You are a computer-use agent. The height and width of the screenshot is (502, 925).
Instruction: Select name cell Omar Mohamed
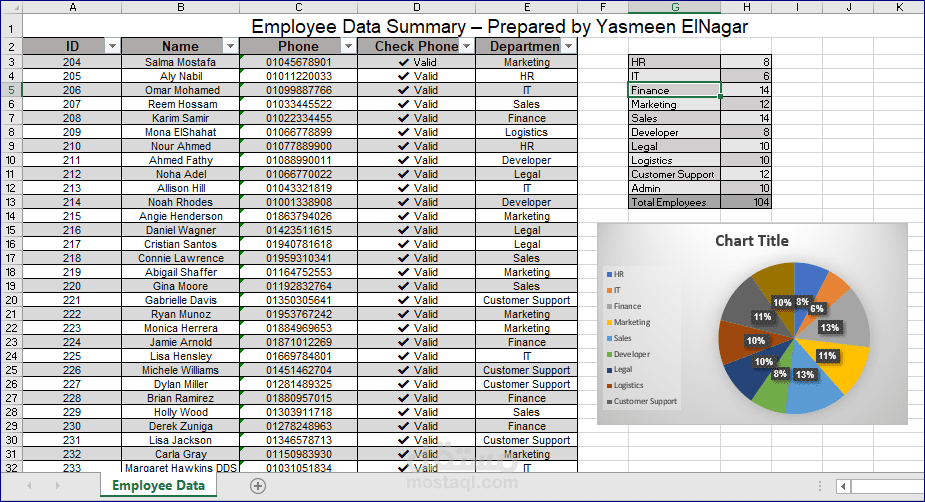point(181,90)
